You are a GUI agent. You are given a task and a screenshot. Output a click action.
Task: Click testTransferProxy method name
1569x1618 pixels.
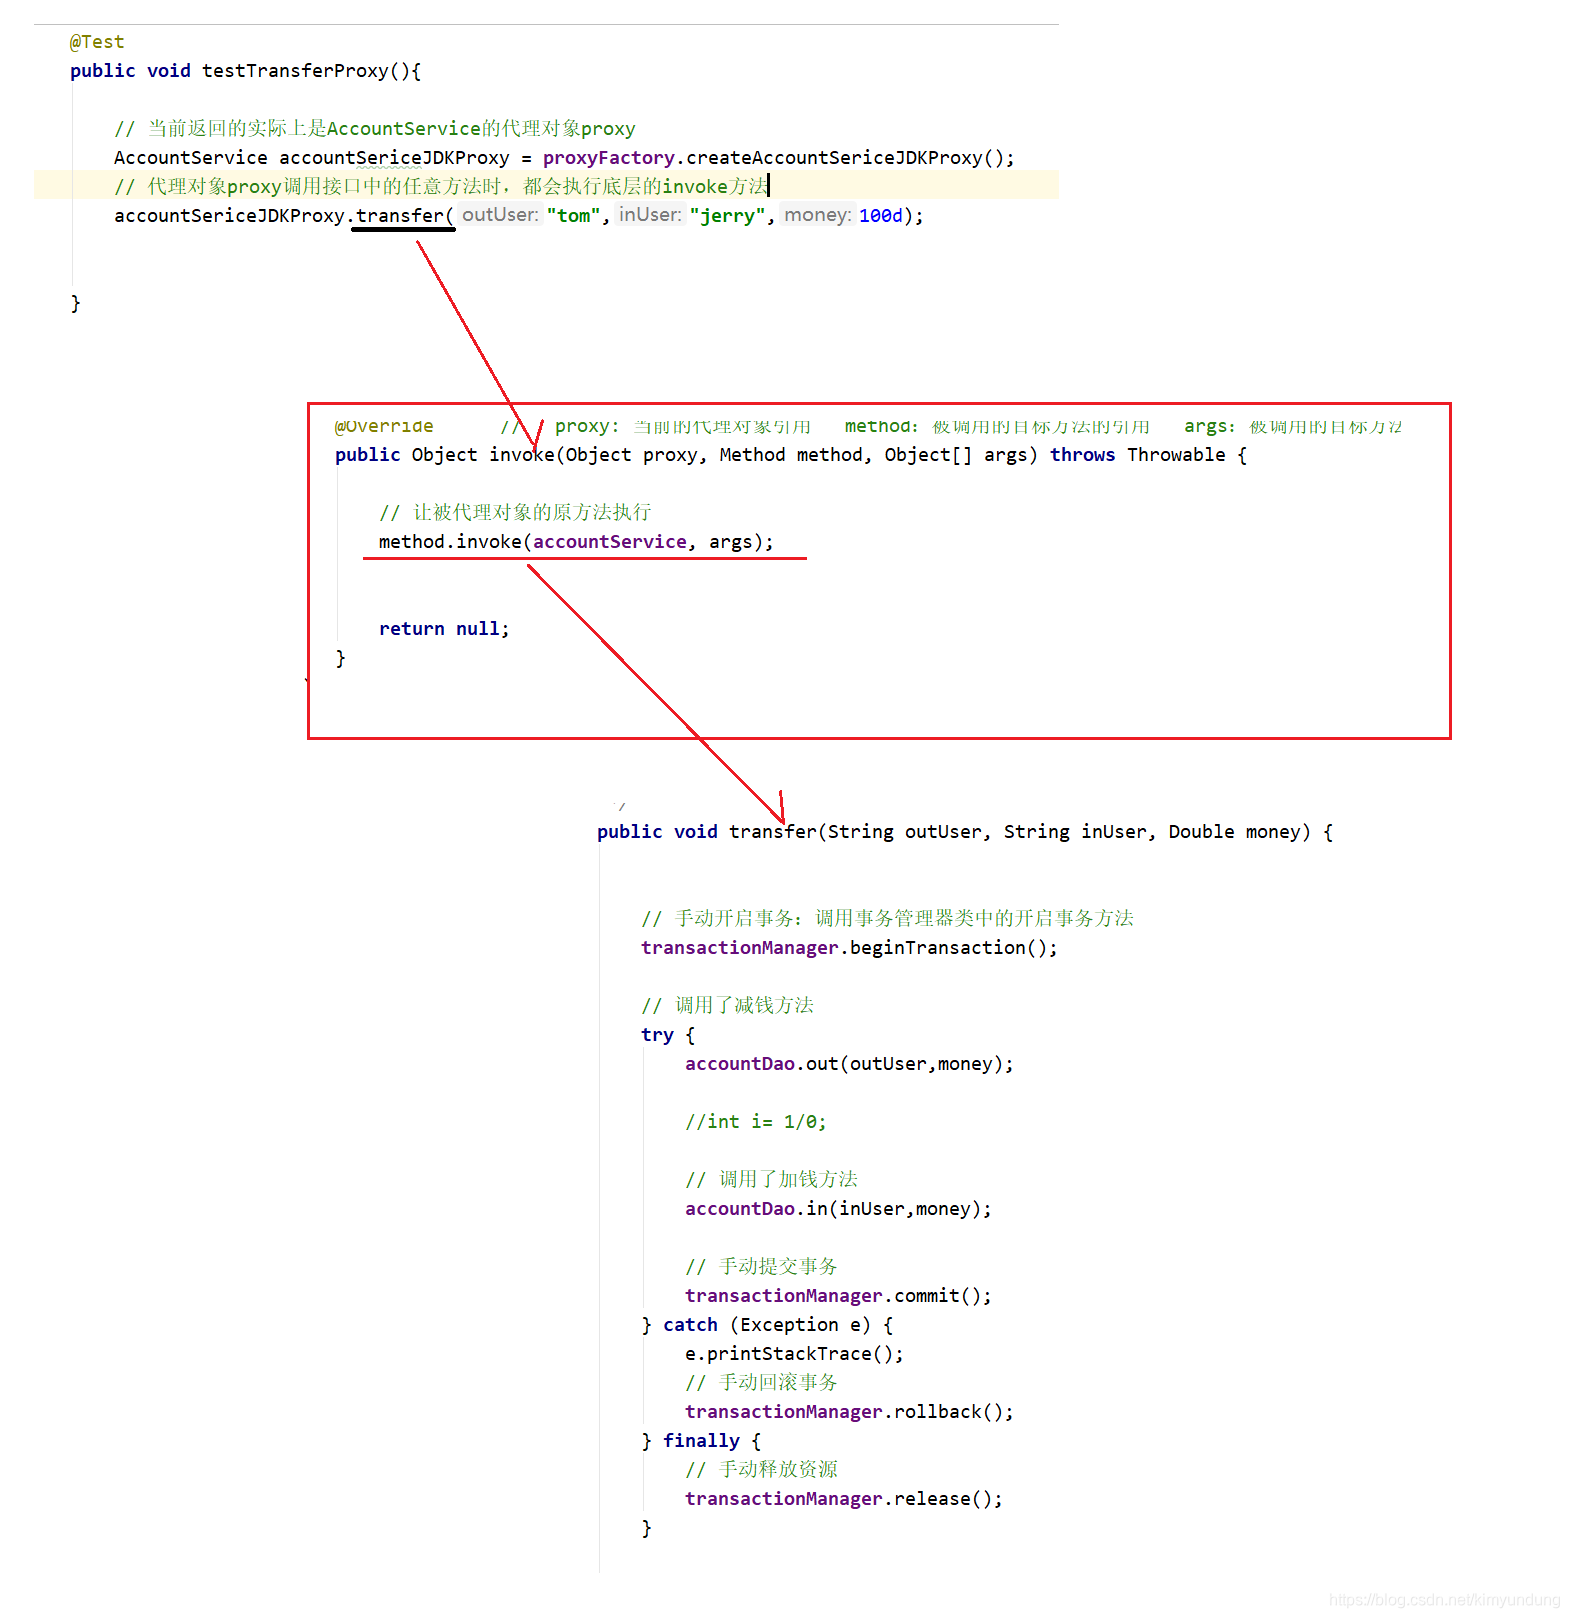tap(295, 71)
